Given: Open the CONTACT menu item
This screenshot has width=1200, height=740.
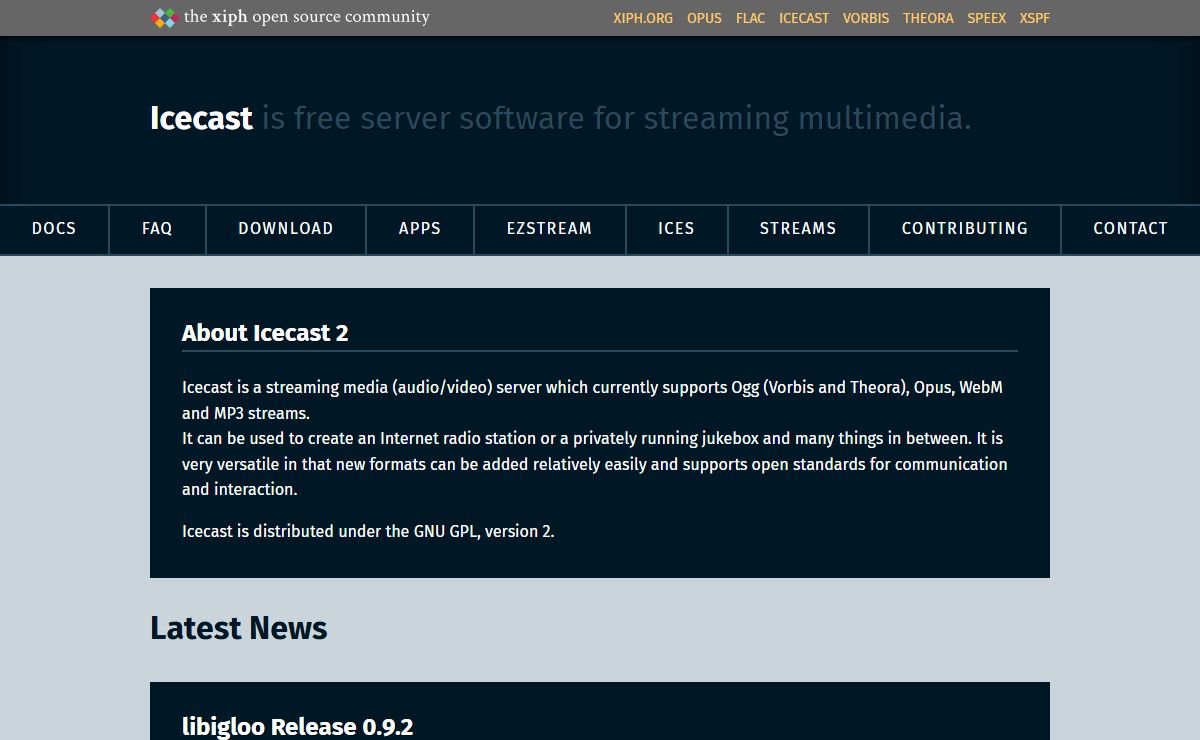Looking at the screenshot, I should [1131, 229].
